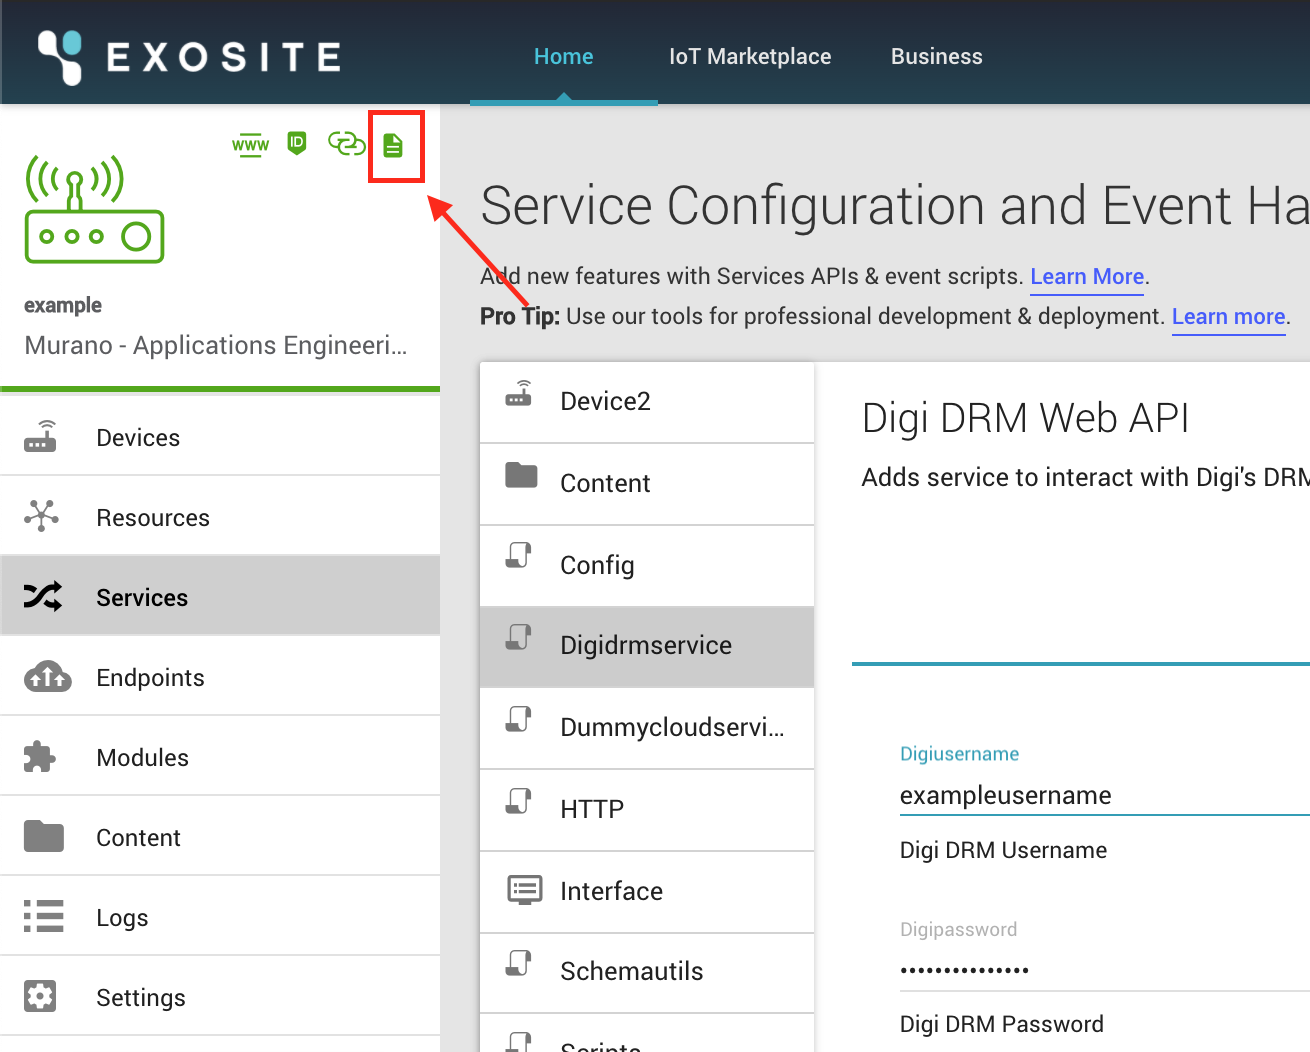Select the Home navigation tab
Screen dimensions: 1310x1052
(x=563, y=56)
